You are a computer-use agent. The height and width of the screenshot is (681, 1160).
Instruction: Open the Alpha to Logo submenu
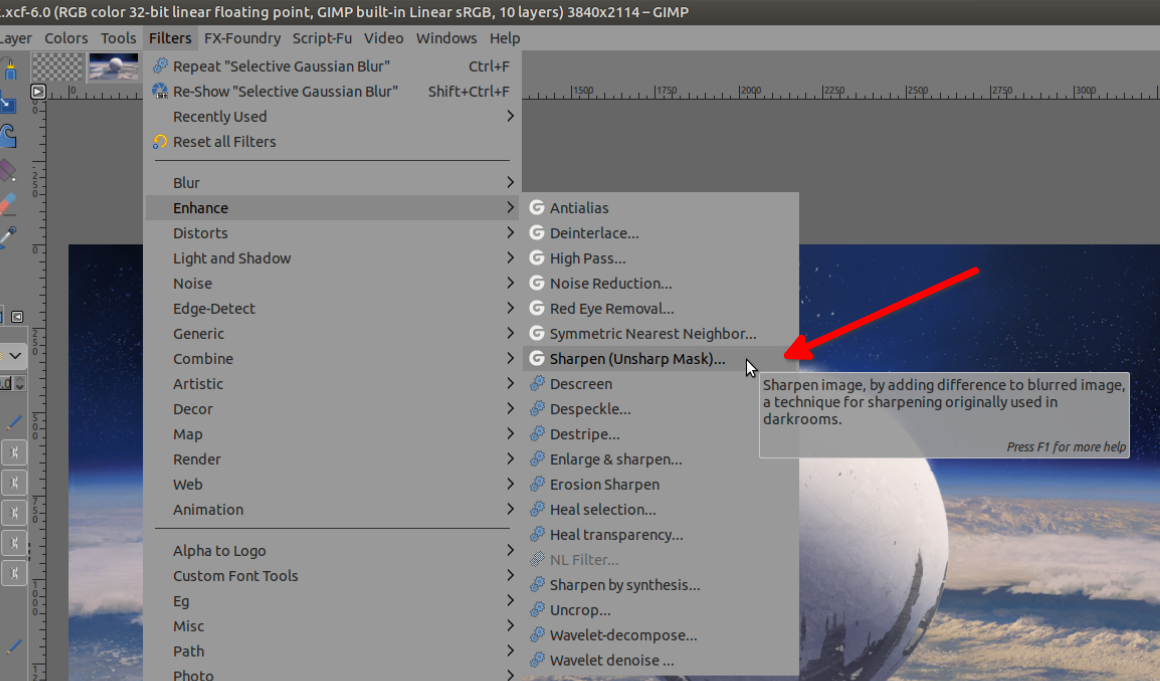click(333, 551)
